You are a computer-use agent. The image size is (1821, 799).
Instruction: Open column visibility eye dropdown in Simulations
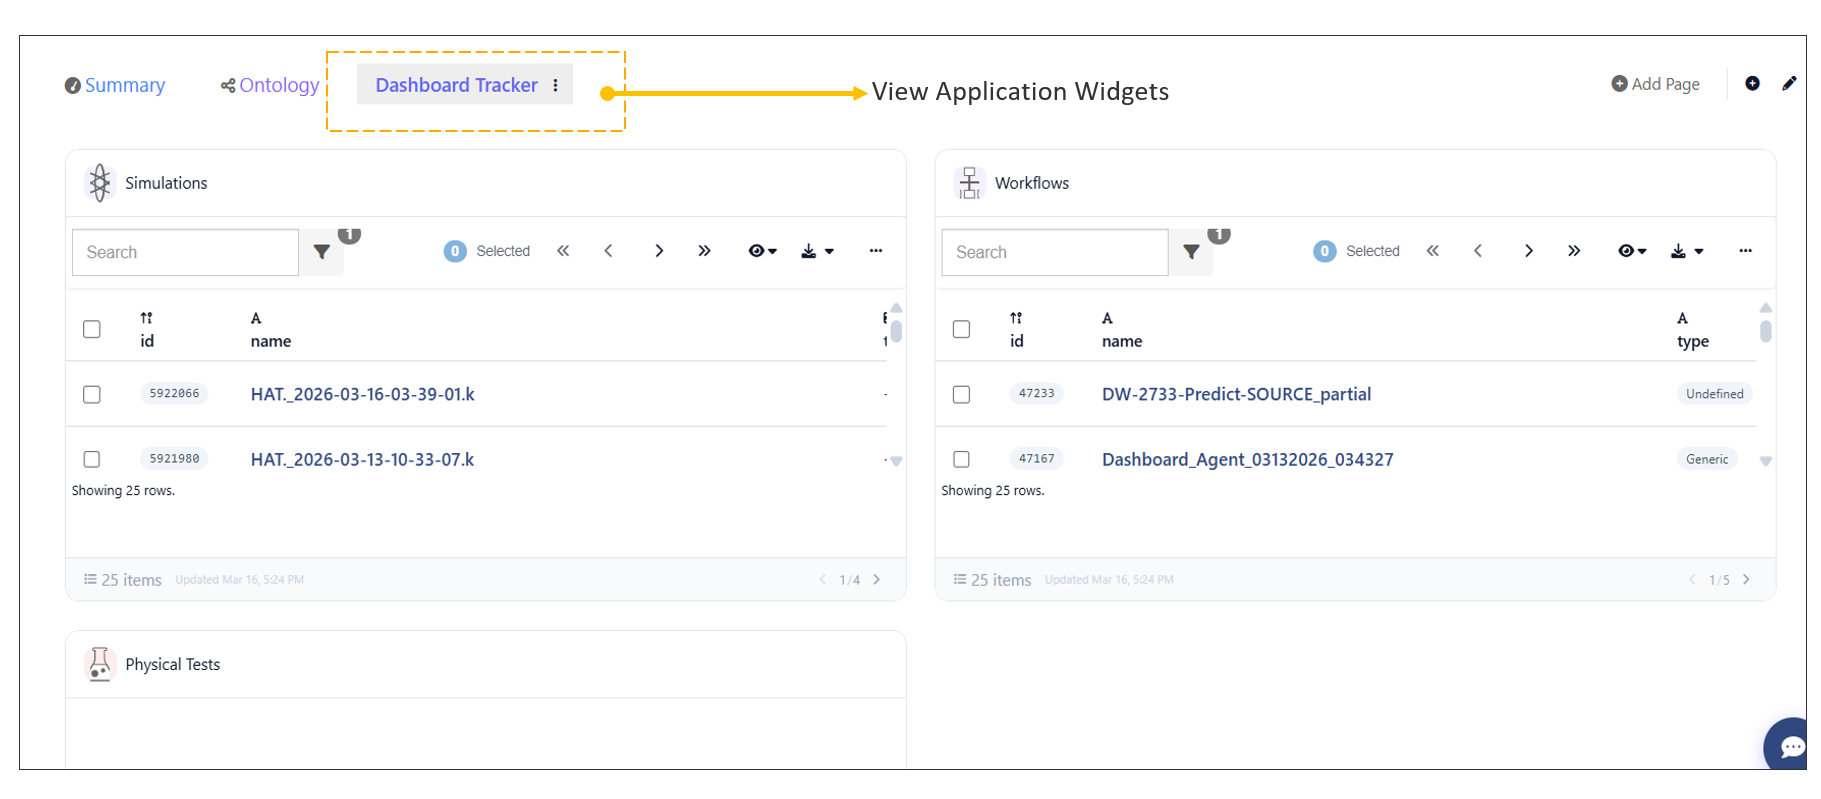tap(762, 251)
